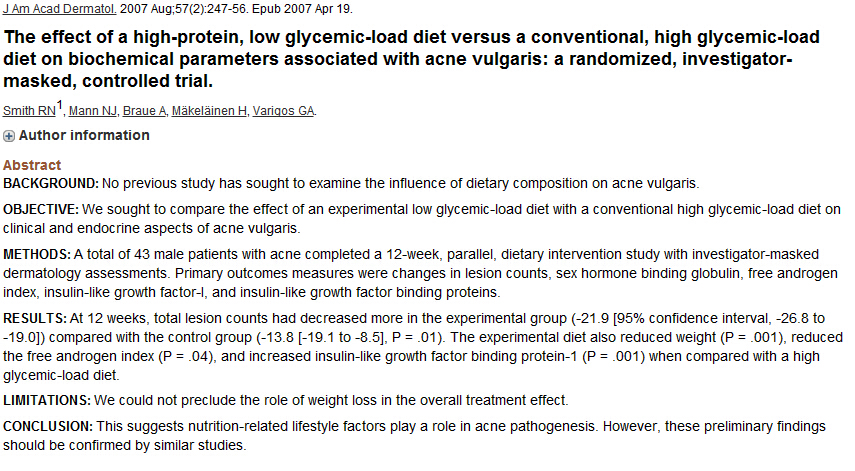The image size is (855, 471).
Task: Expand author details via the plus icon
Action: tap(9, 136)
